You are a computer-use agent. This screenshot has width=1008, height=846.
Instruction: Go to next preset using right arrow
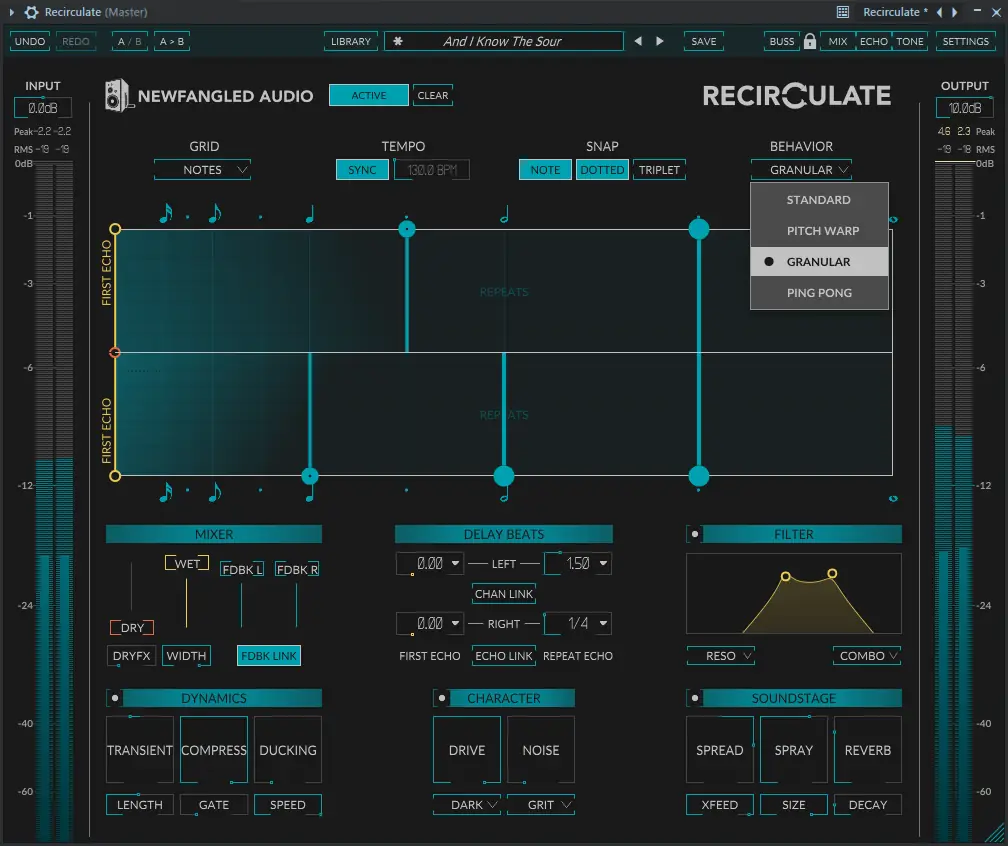tap(660, 41)
